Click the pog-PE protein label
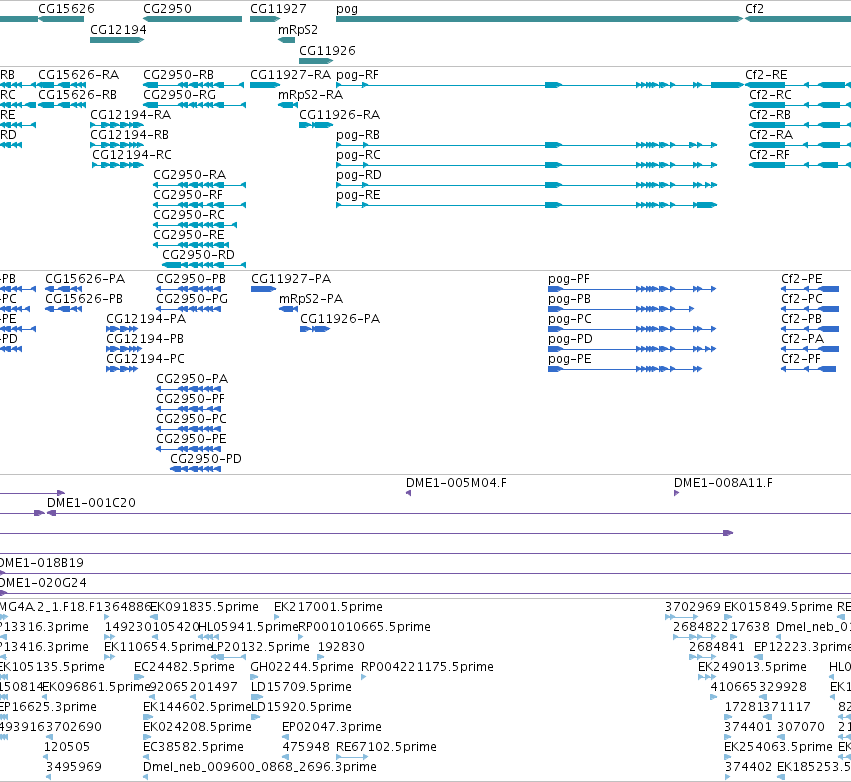Screen dimensions: 851x782 569,359
